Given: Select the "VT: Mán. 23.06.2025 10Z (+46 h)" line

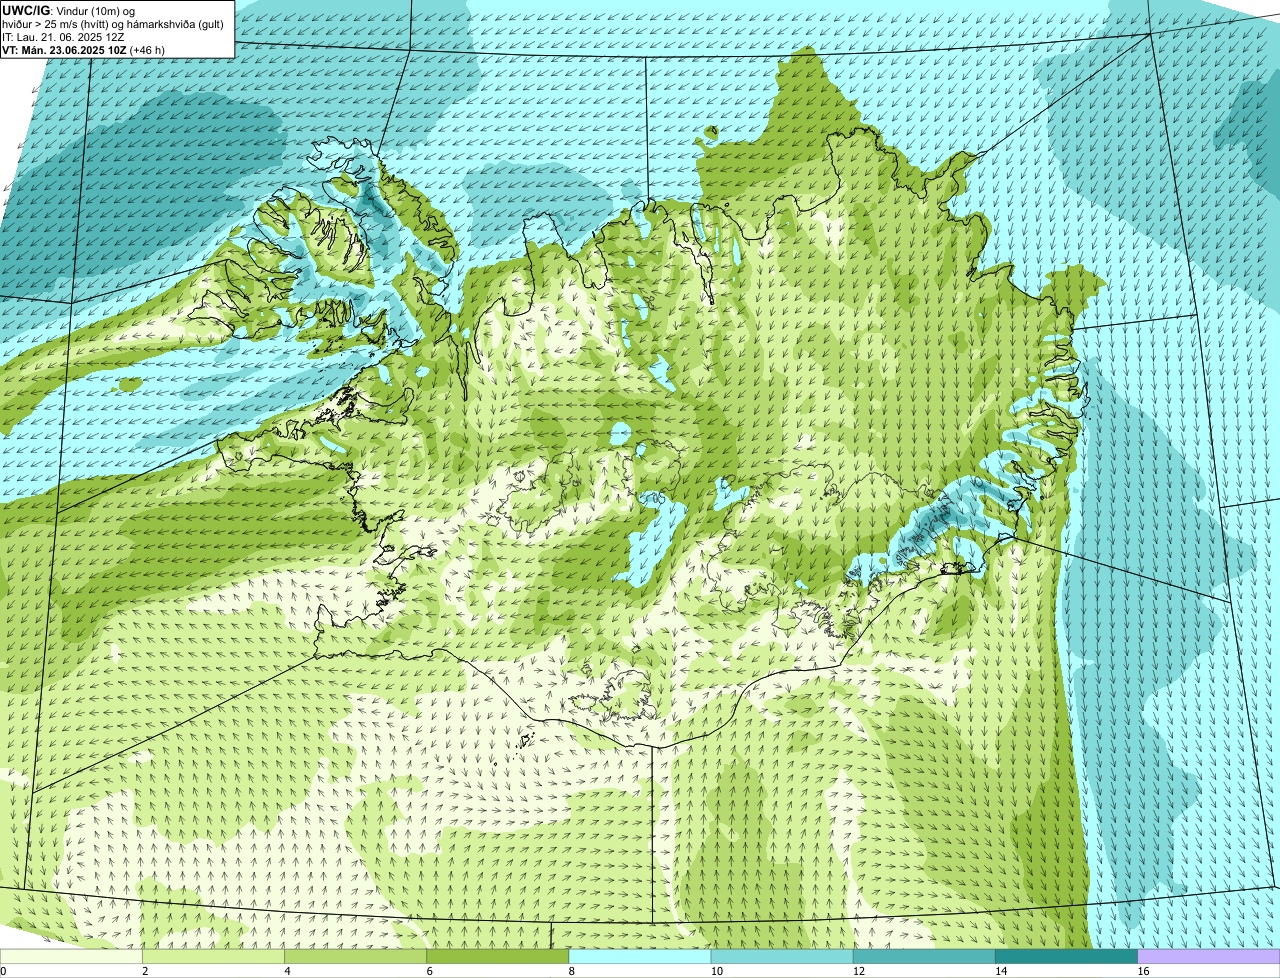Looking at the screenshot, I should (x=84, y=49).
